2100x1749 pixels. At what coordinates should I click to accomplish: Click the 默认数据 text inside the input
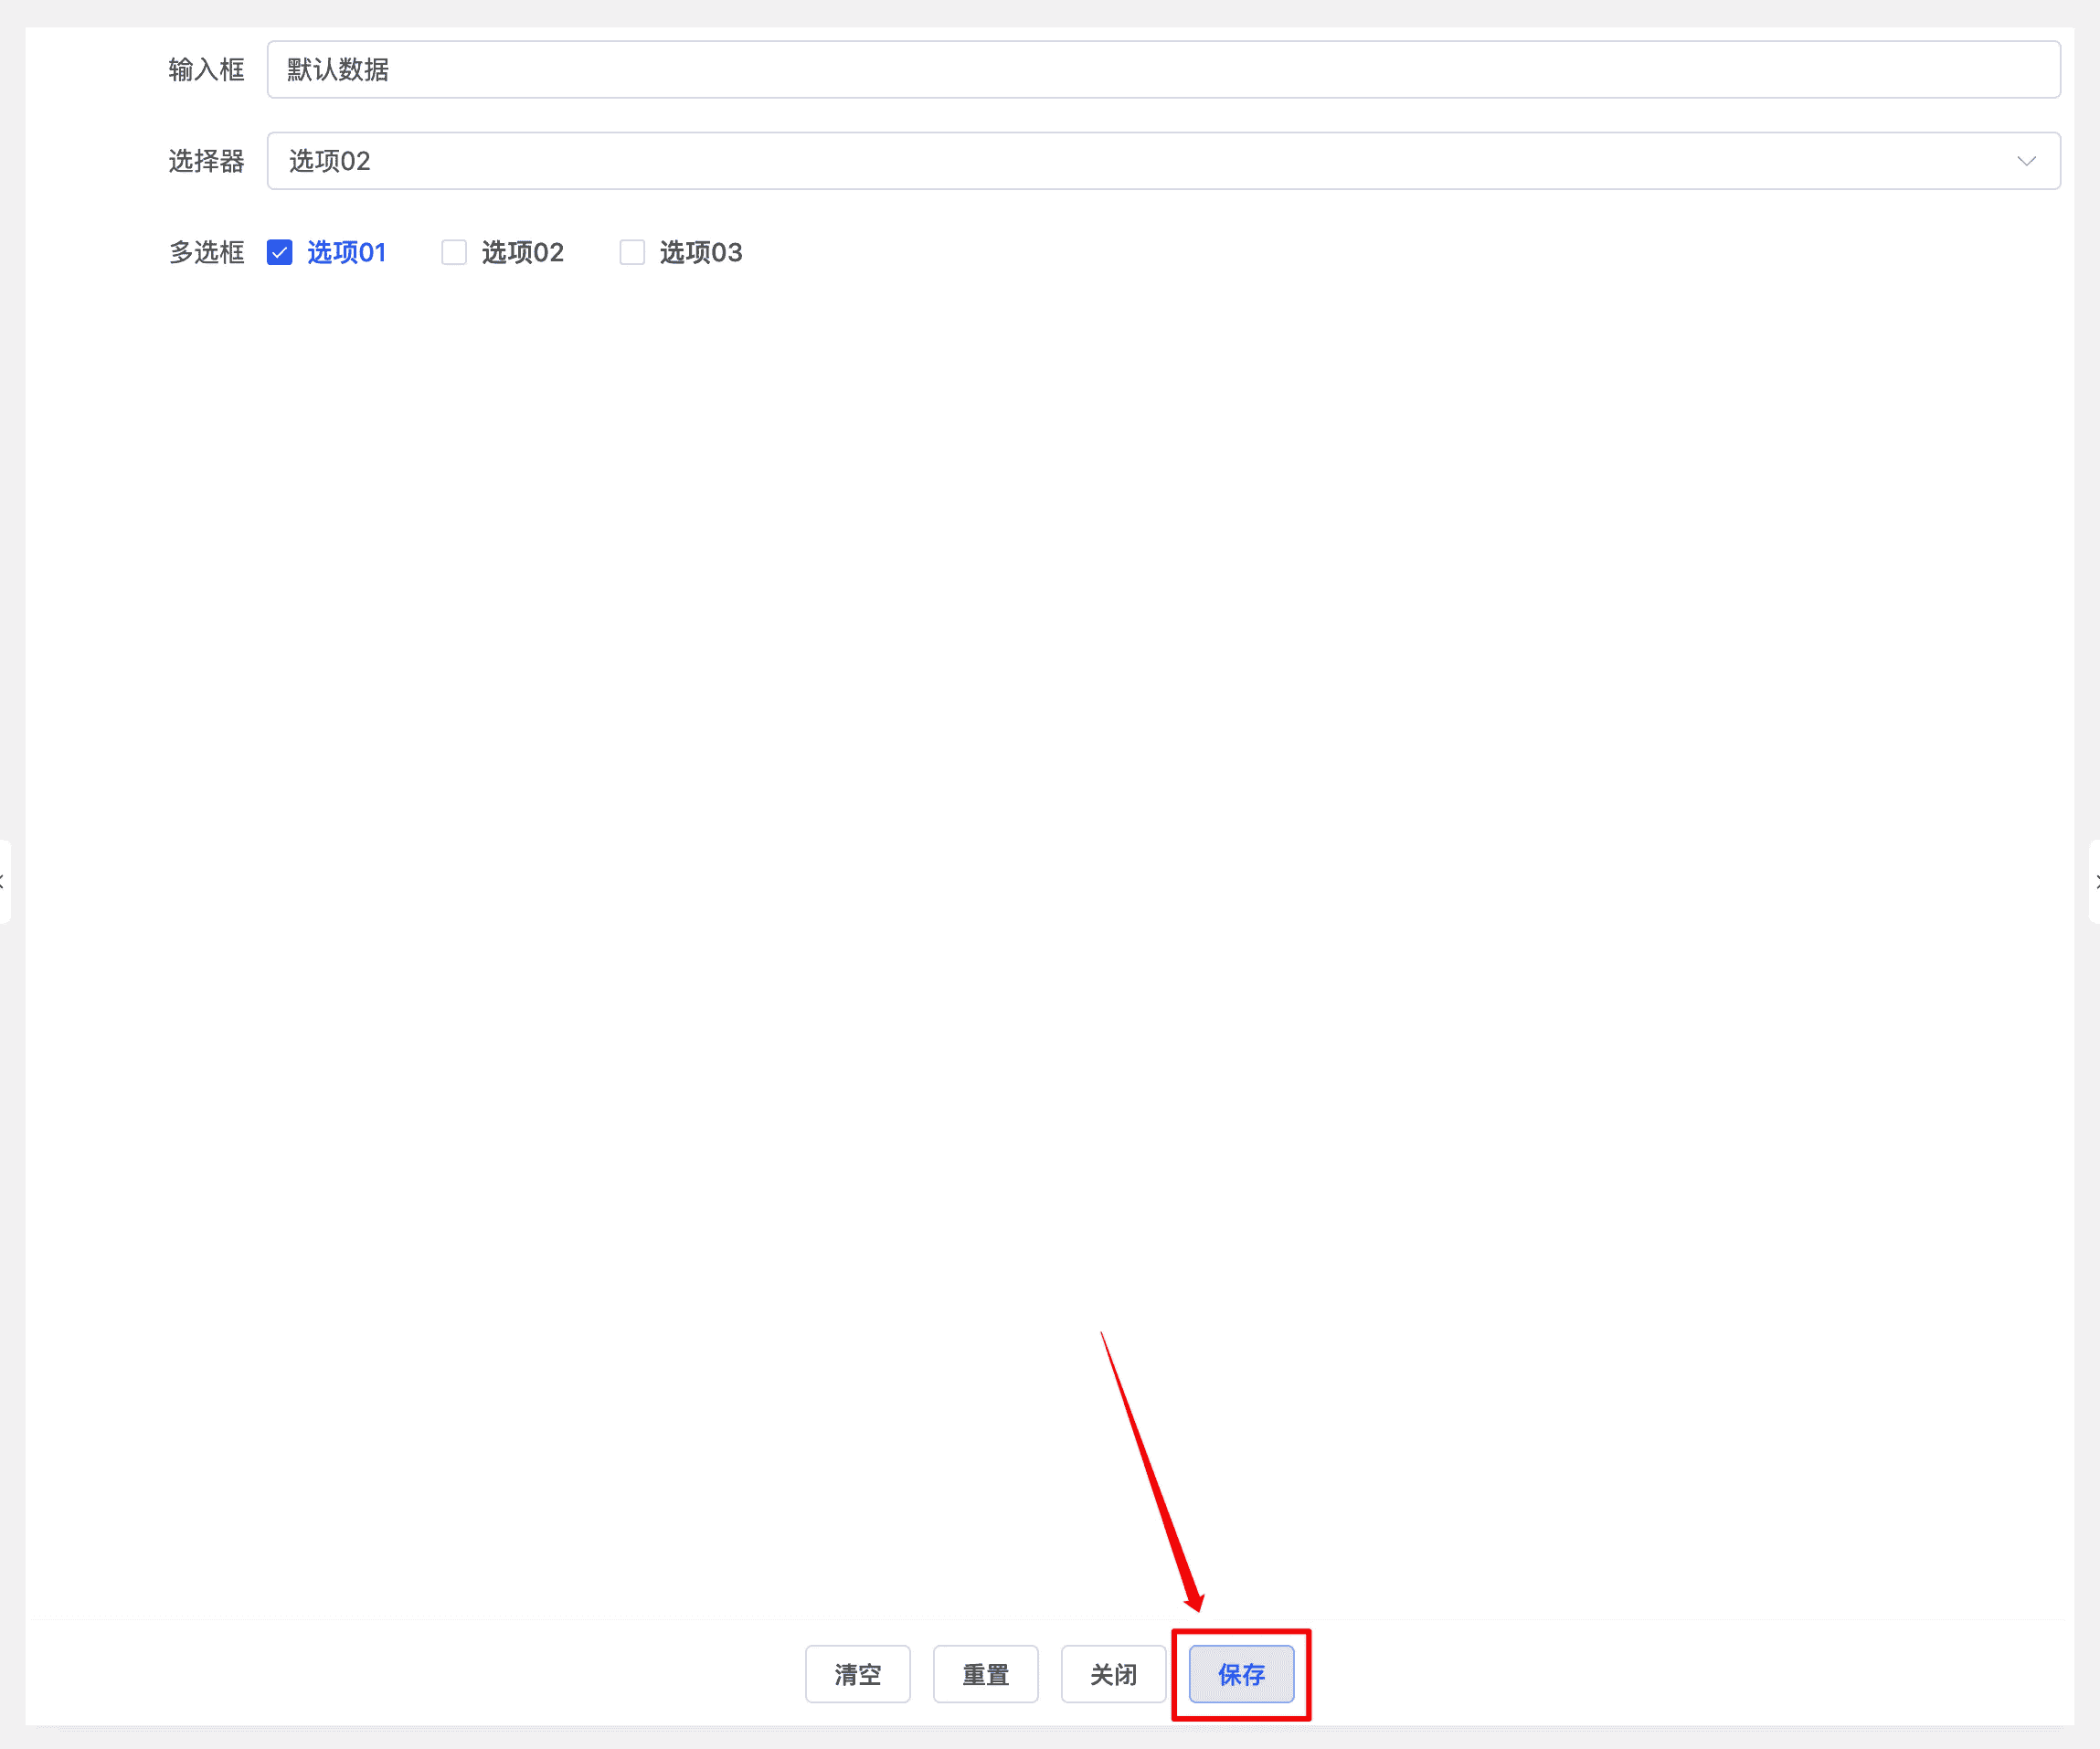[x=338, y=70]
